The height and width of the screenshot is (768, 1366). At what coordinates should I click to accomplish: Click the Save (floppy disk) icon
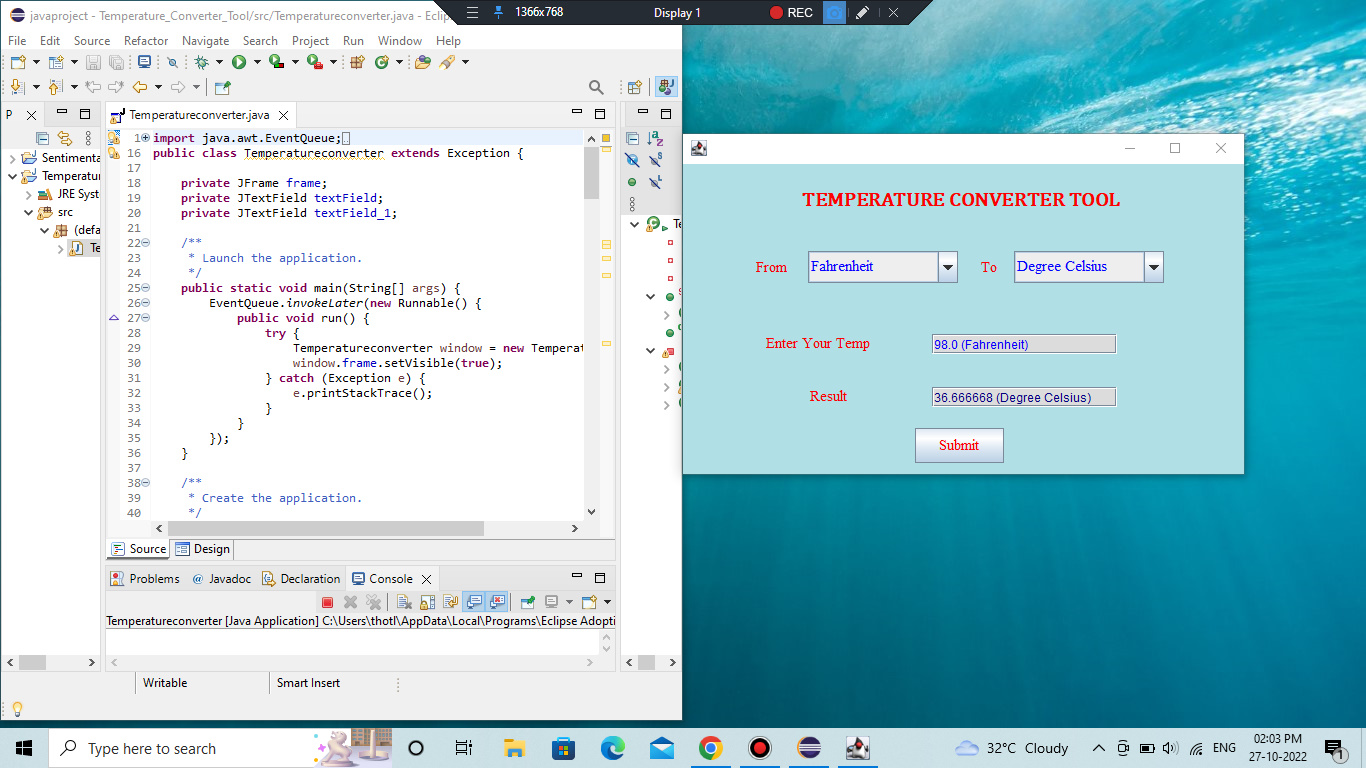93,62
